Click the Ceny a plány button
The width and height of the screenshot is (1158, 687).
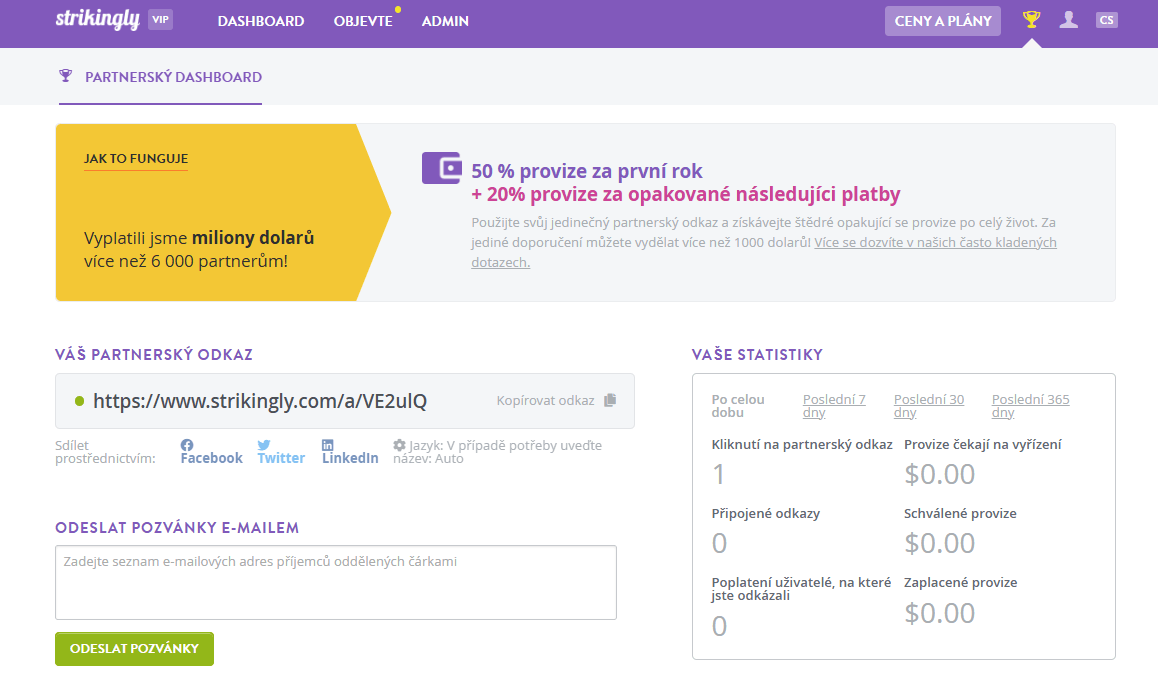(942, 21)
